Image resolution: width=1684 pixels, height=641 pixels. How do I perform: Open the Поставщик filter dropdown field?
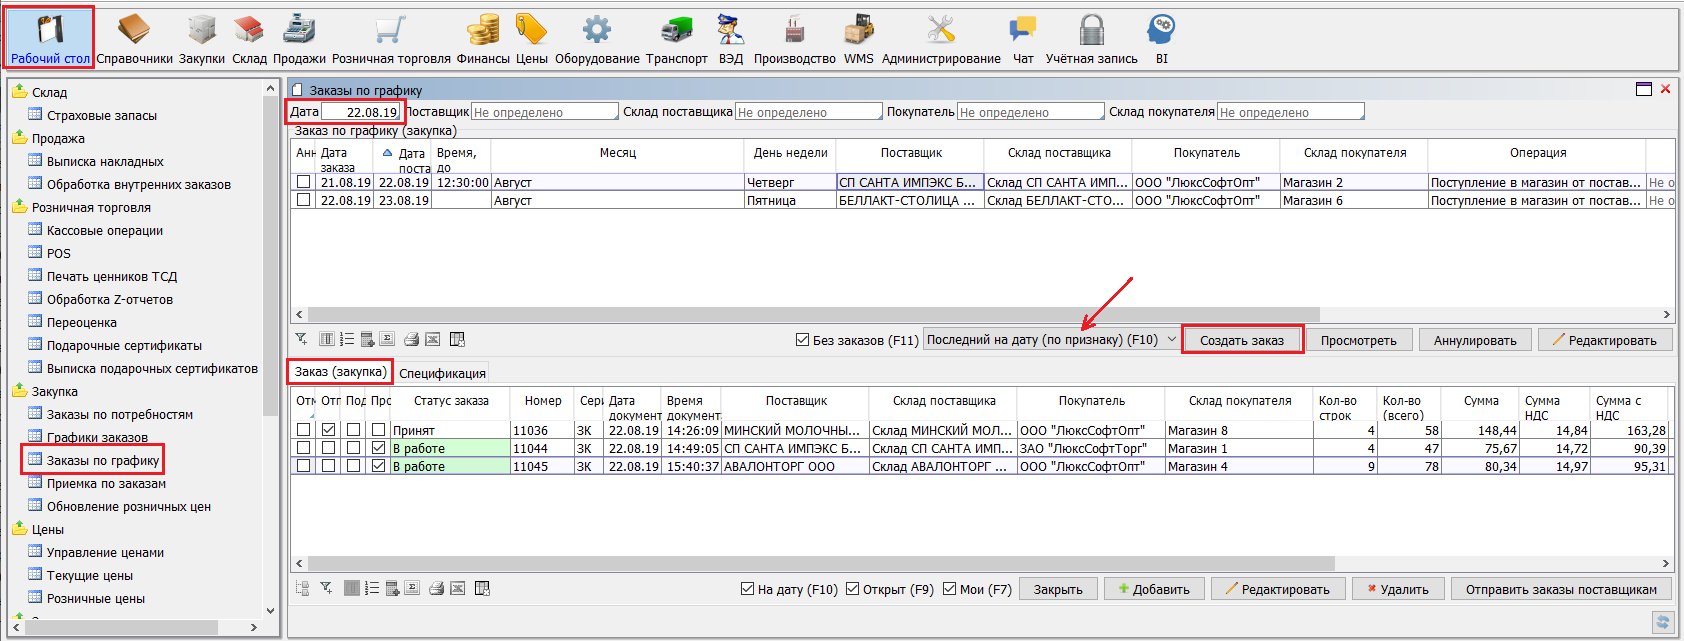[544, 112]
